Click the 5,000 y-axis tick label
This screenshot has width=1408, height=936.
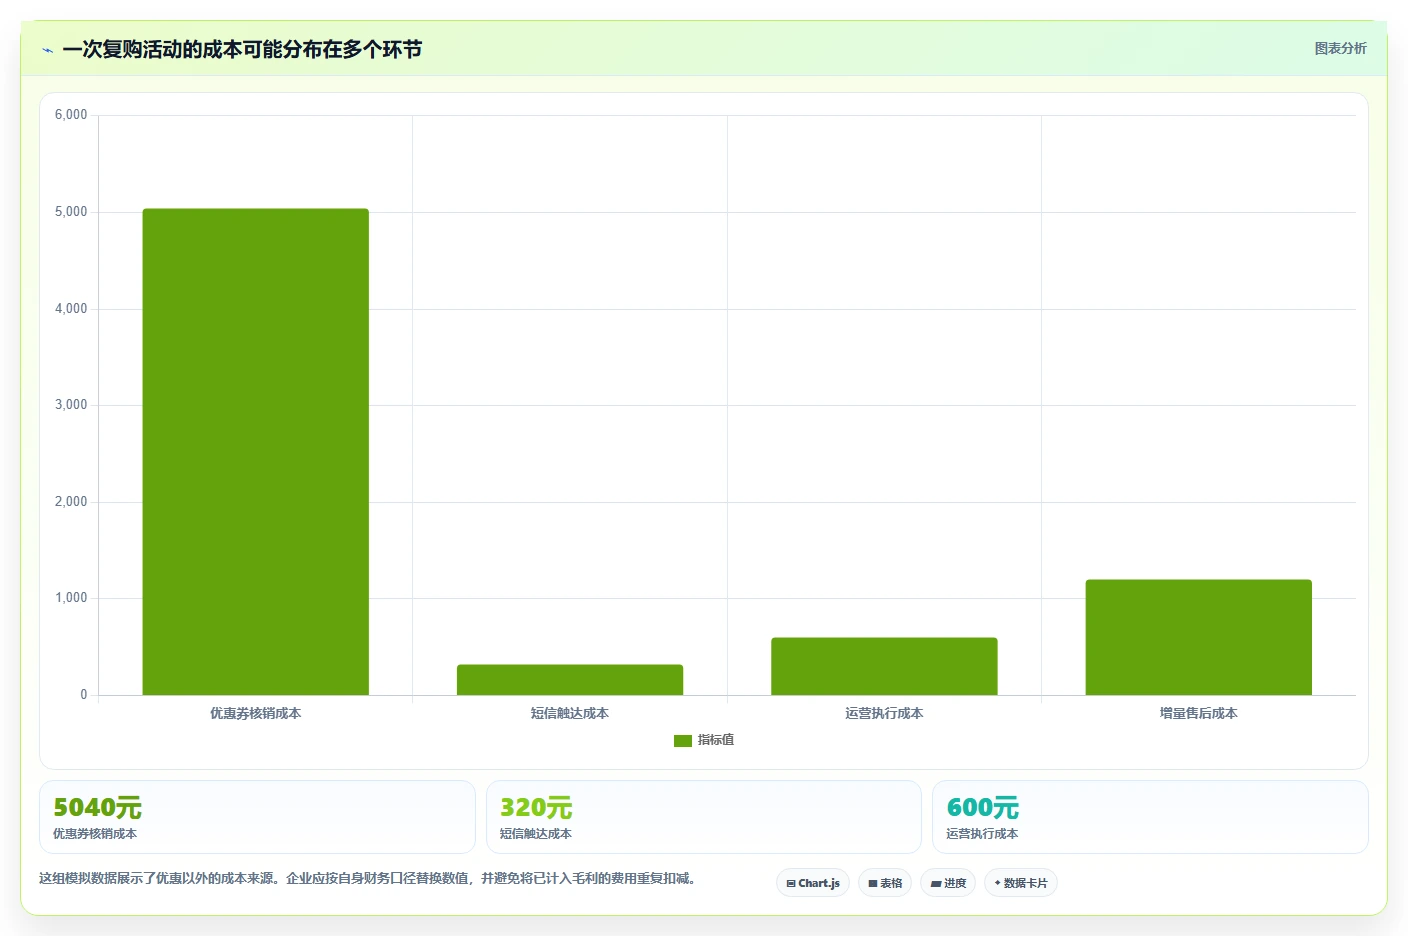71,212
